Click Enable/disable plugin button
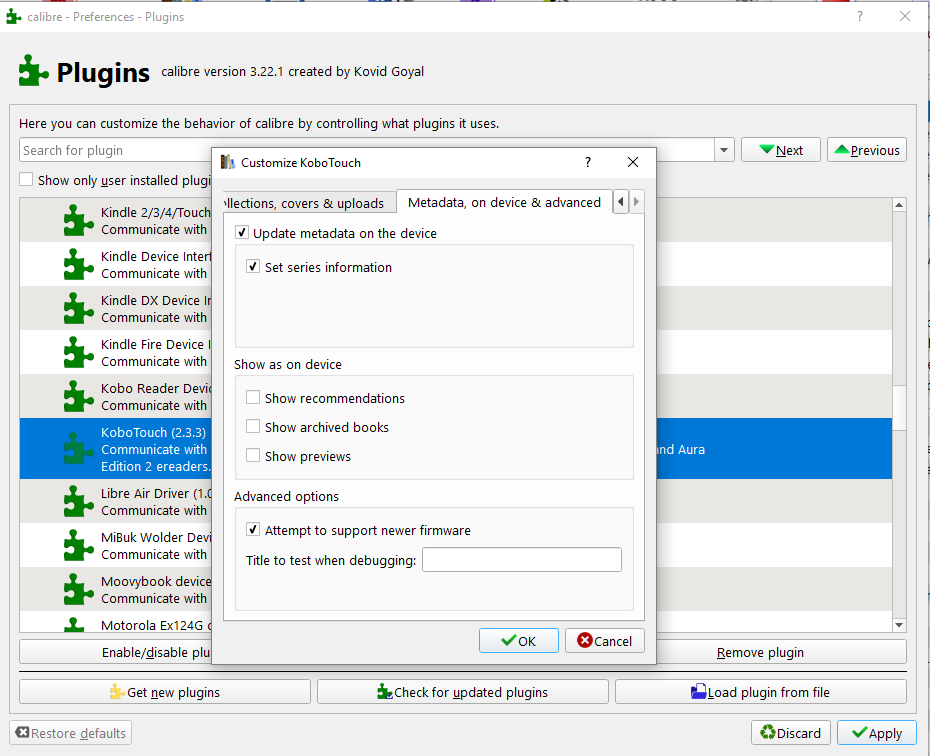Viewport: 930px width, 756px height. [116, 652]
